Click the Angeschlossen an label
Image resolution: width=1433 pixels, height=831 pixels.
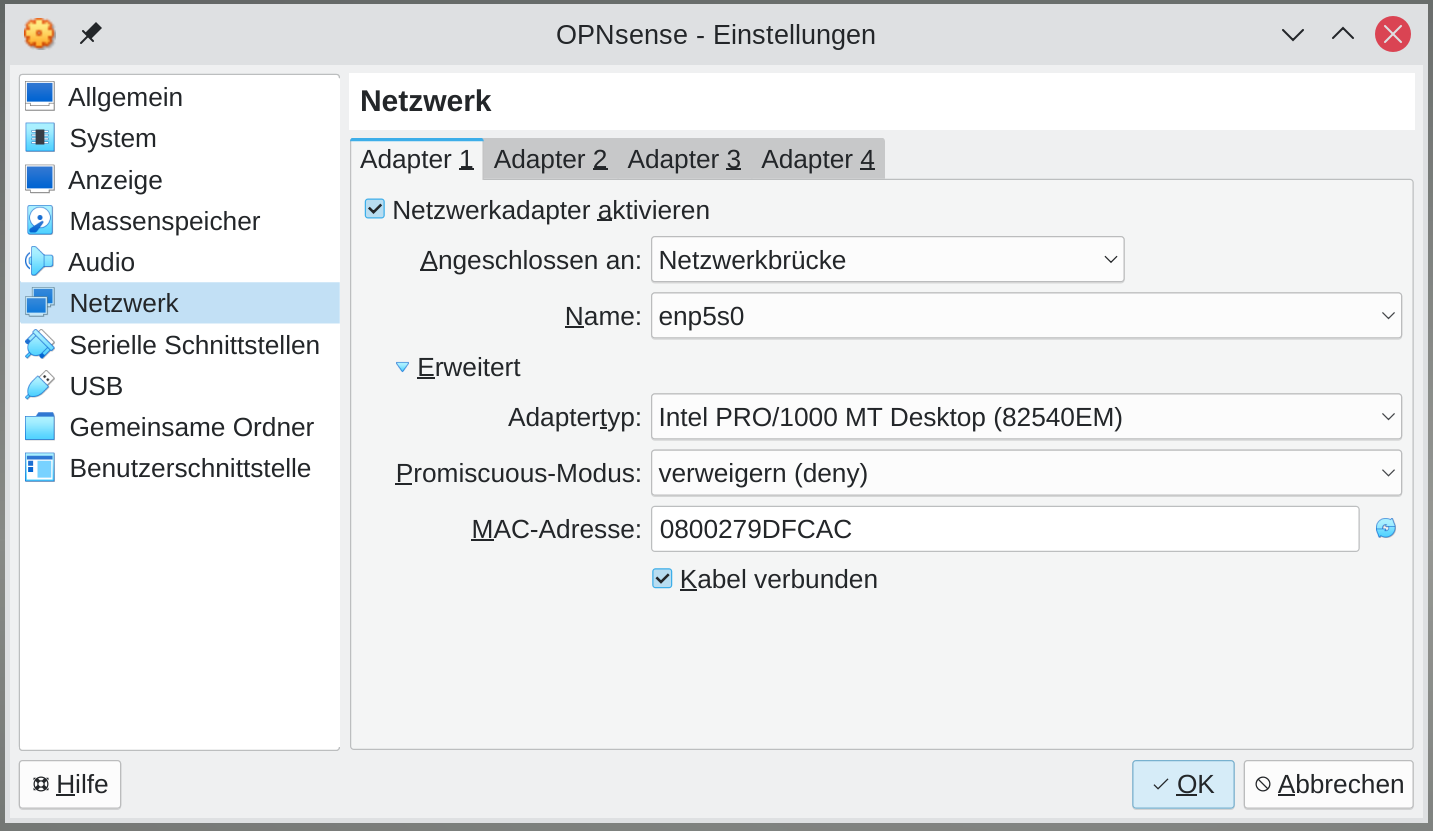[x=531, y=260]
